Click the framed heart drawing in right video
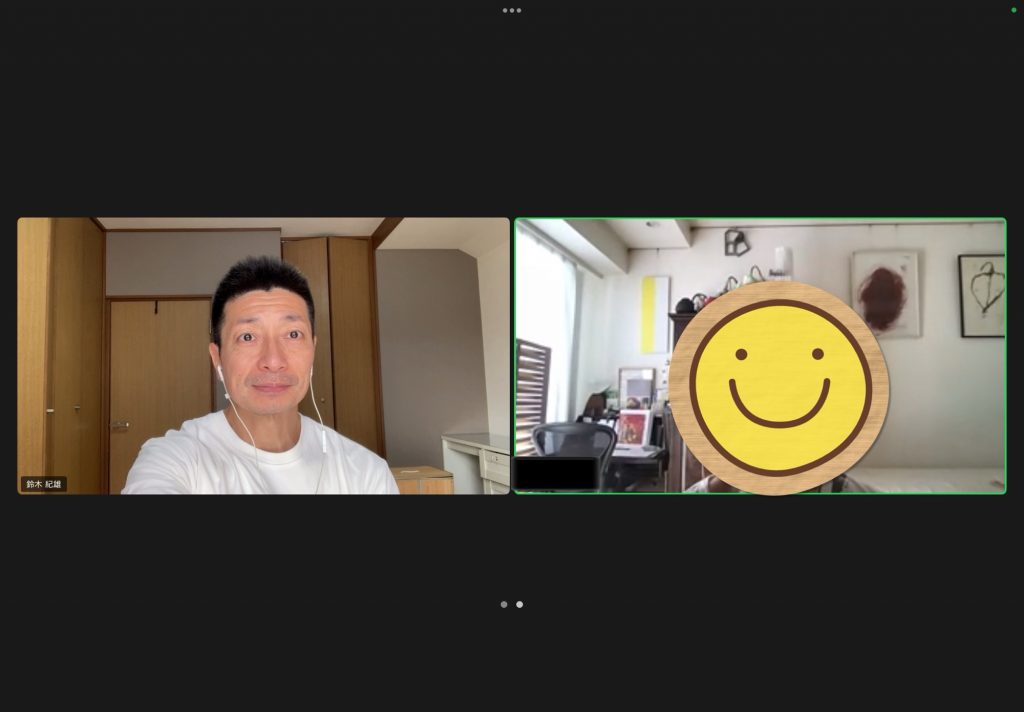Image resolution: width=1024 pixels, height=712 pixels. click(x=981, y=295)
